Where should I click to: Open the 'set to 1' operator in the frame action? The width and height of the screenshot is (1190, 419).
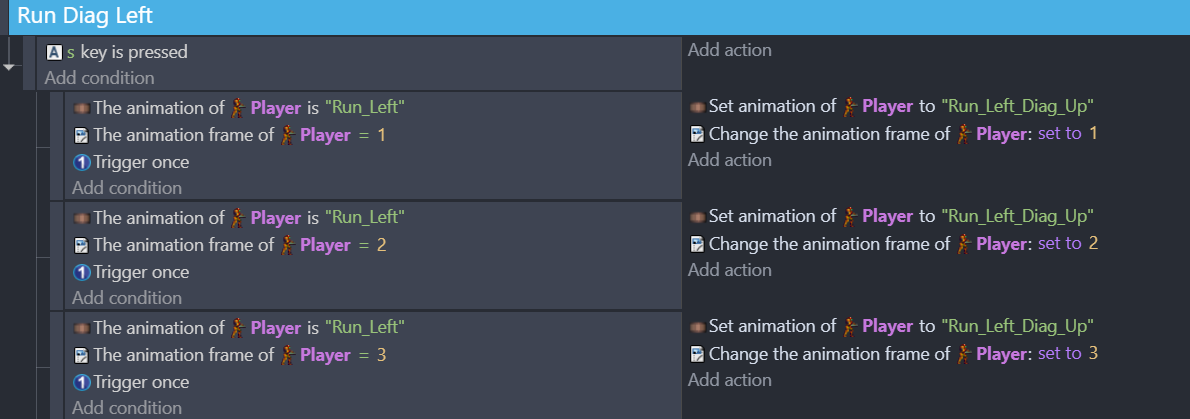(1059, 134)
